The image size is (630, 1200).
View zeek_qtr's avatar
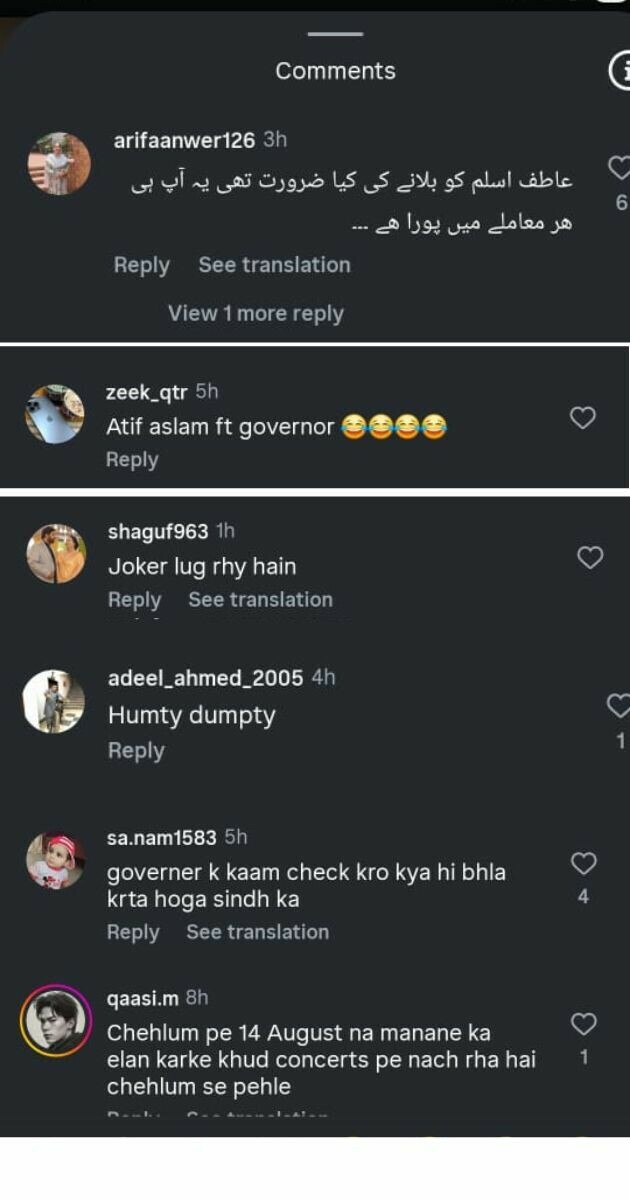[x=55, y=414]
